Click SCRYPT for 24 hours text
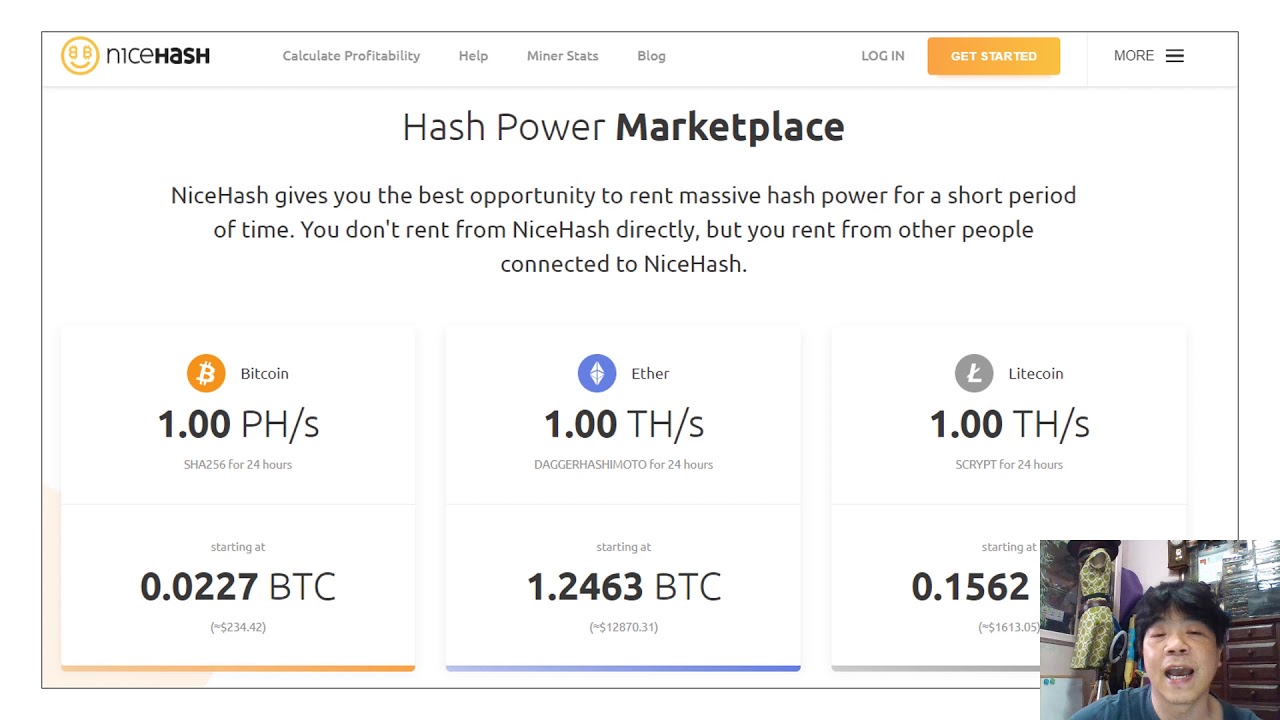This screenshot has height=720, width=1280. tap(1009, 464)
